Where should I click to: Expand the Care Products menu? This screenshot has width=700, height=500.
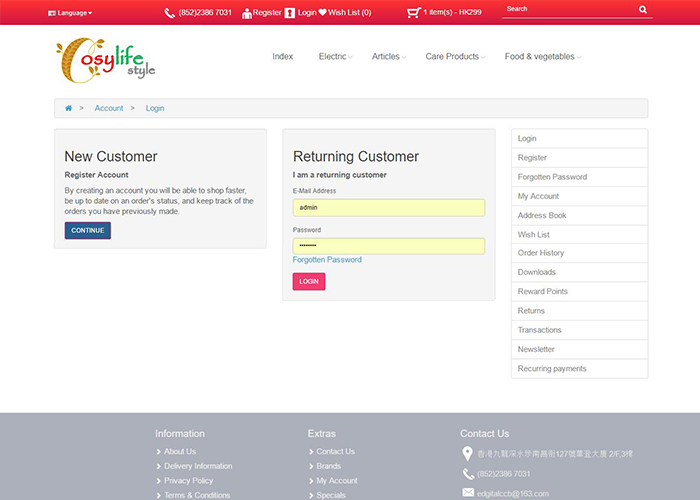[x=455, y=57]
